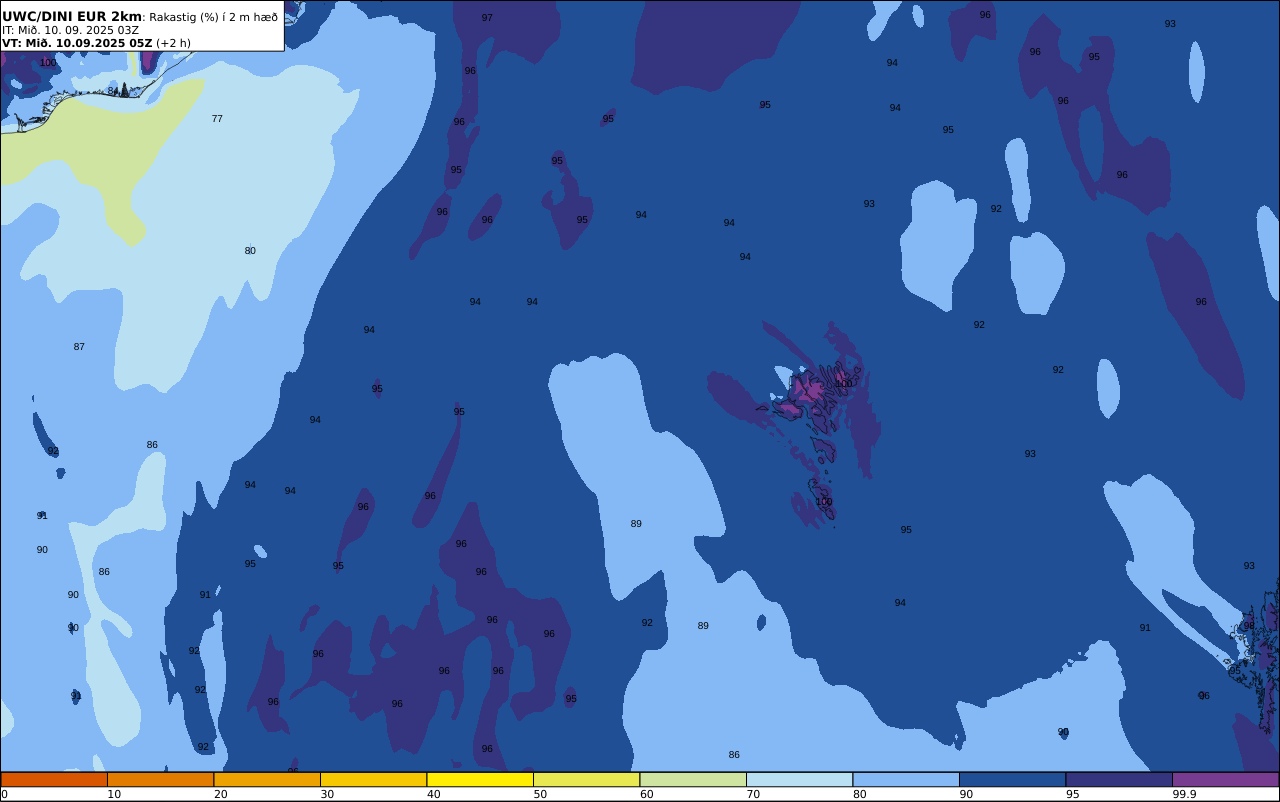Click the legend tick label '20'
Screen dimensions: 1280x802
click(x=220, y=794)
